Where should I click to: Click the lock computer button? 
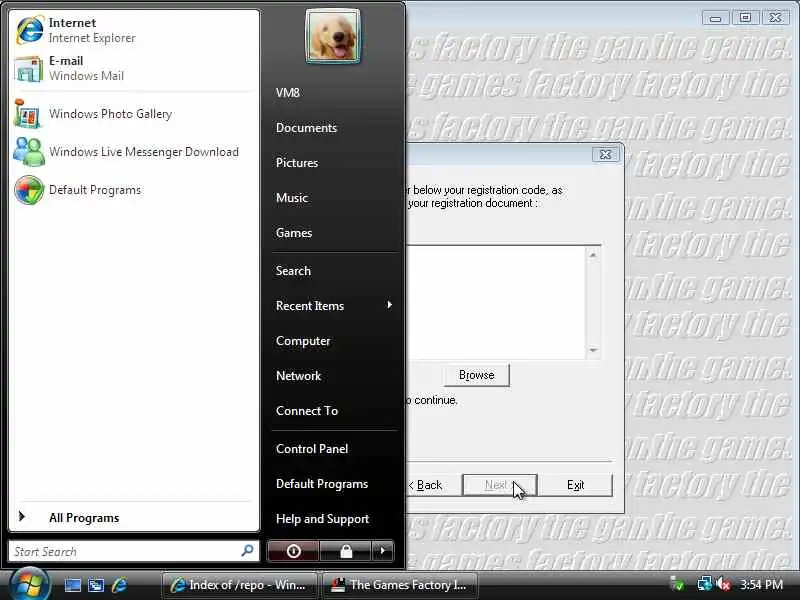pos(346,551)
